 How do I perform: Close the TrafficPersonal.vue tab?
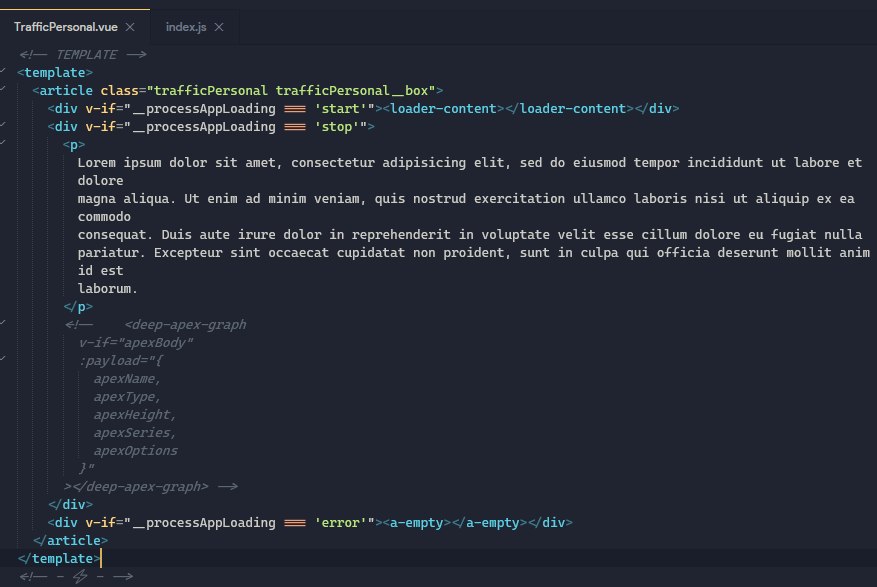(x=130, y=27)
